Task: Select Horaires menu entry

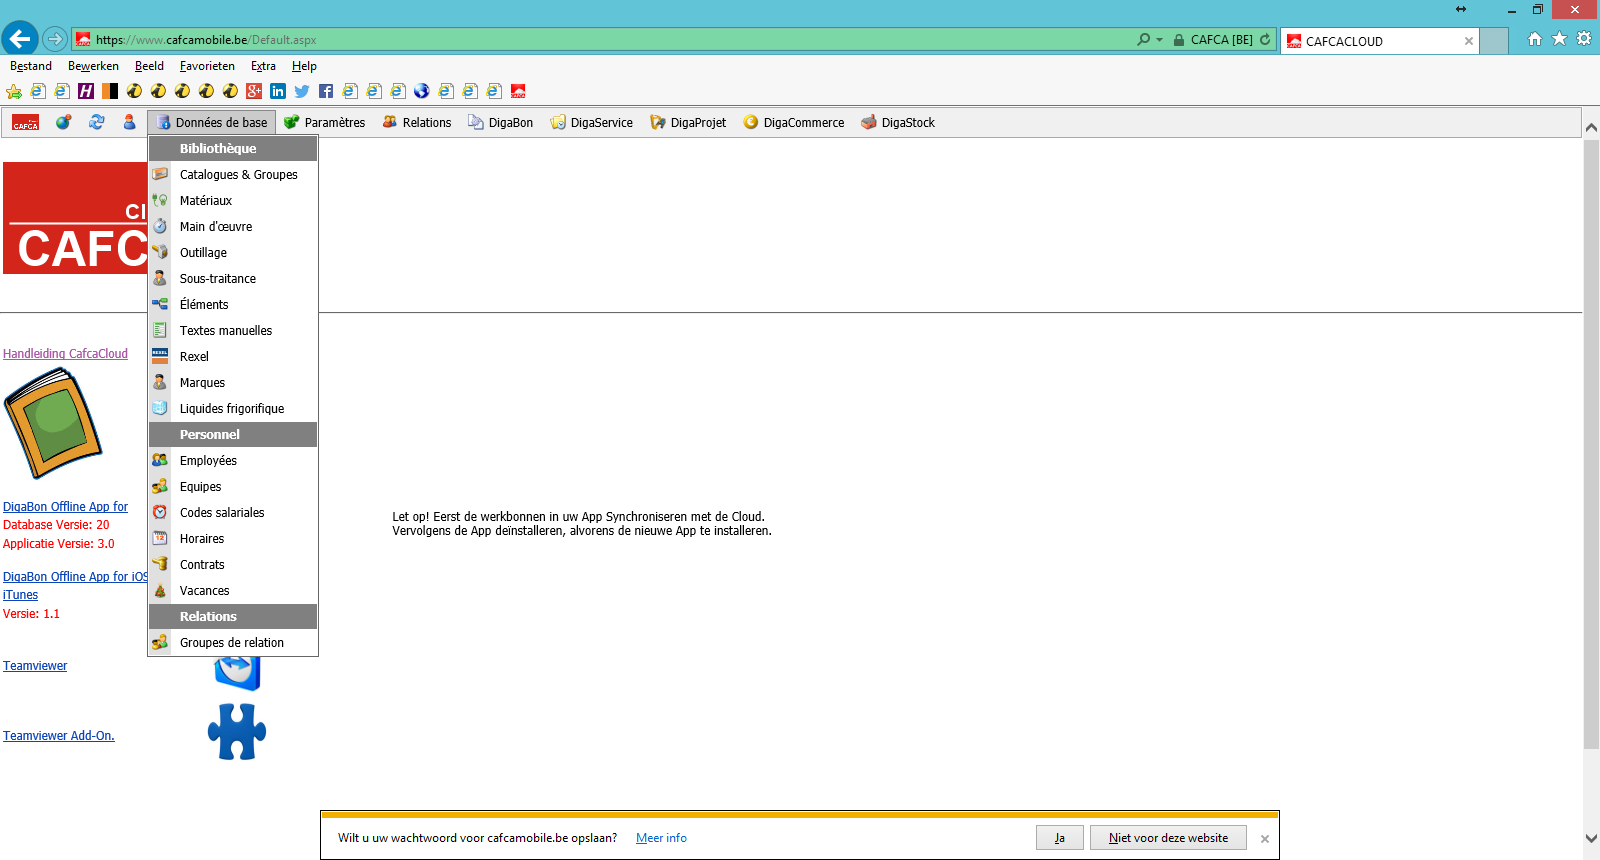Action: (x=233, y=539)
